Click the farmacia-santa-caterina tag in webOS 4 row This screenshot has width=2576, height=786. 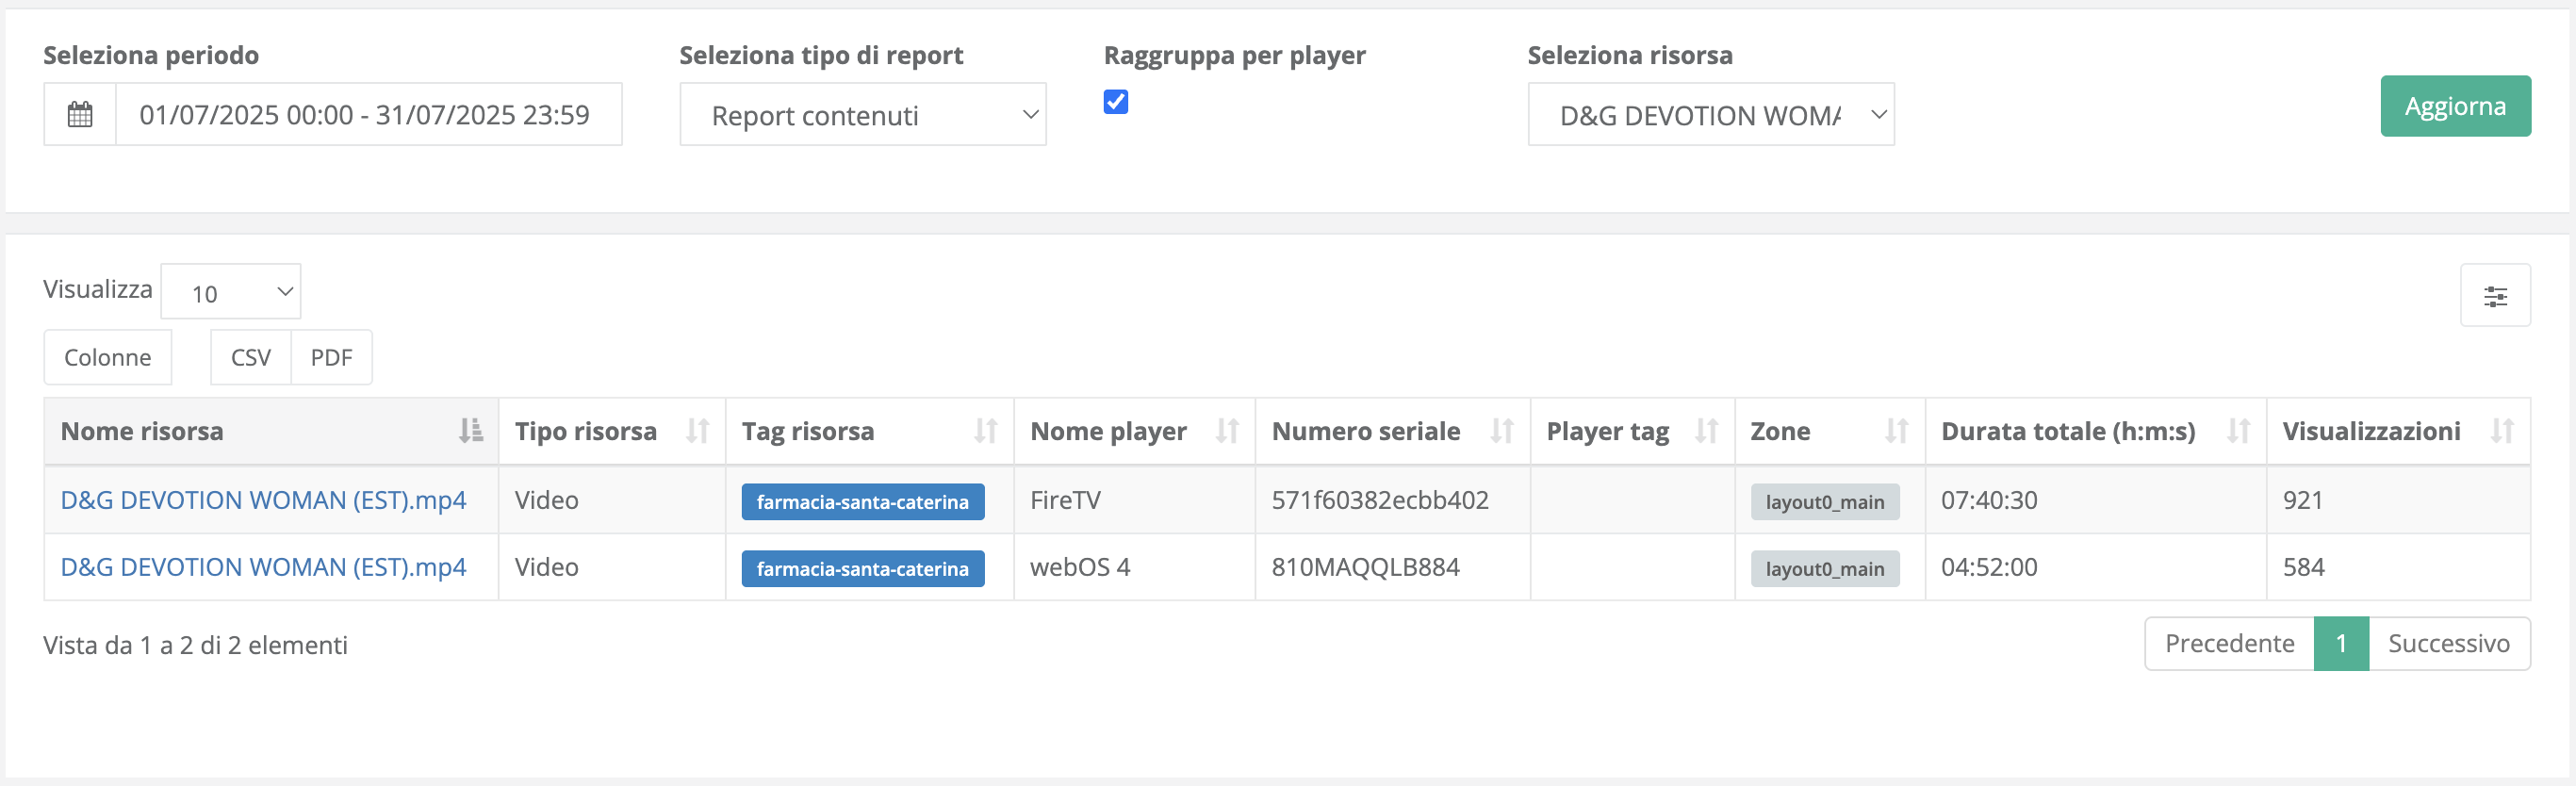[x=862, y=569]
